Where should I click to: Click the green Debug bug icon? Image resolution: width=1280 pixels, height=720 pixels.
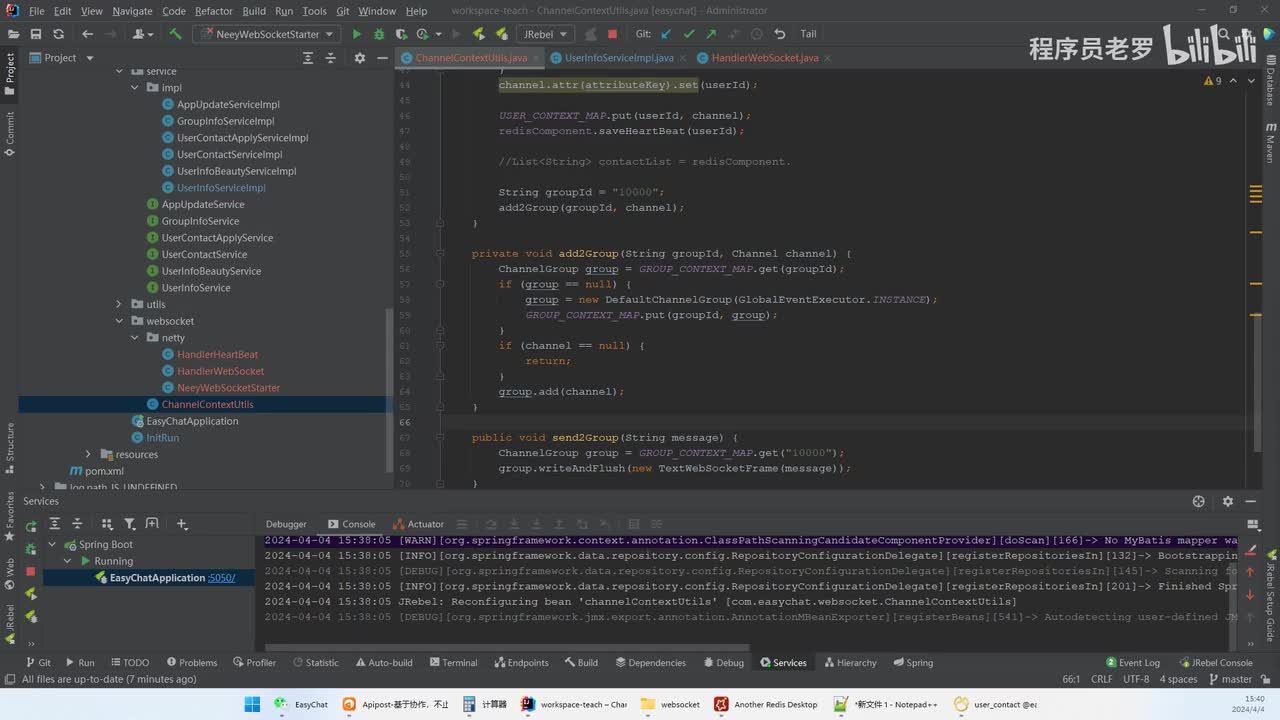(378, 34)
